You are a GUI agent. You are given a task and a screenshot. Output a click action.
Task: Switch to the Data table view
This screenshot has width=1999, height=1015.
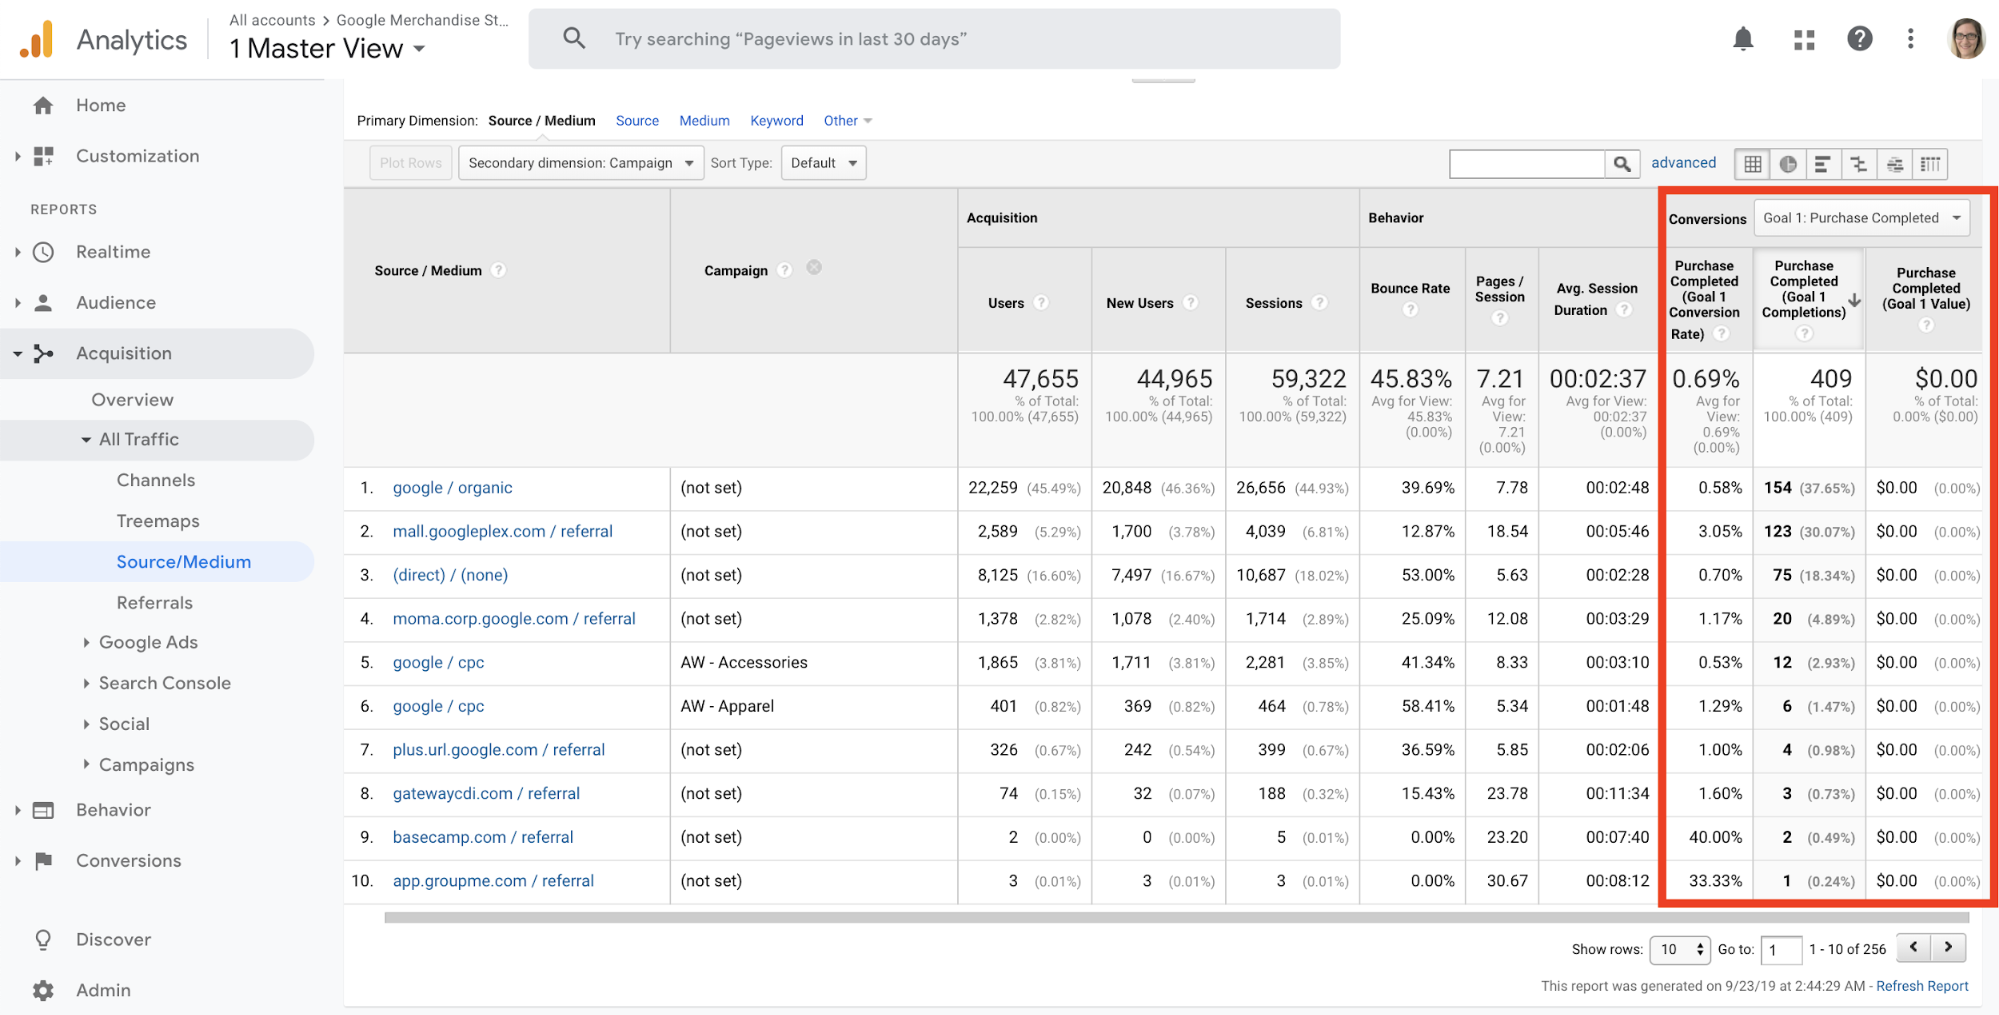point(1752,164)
